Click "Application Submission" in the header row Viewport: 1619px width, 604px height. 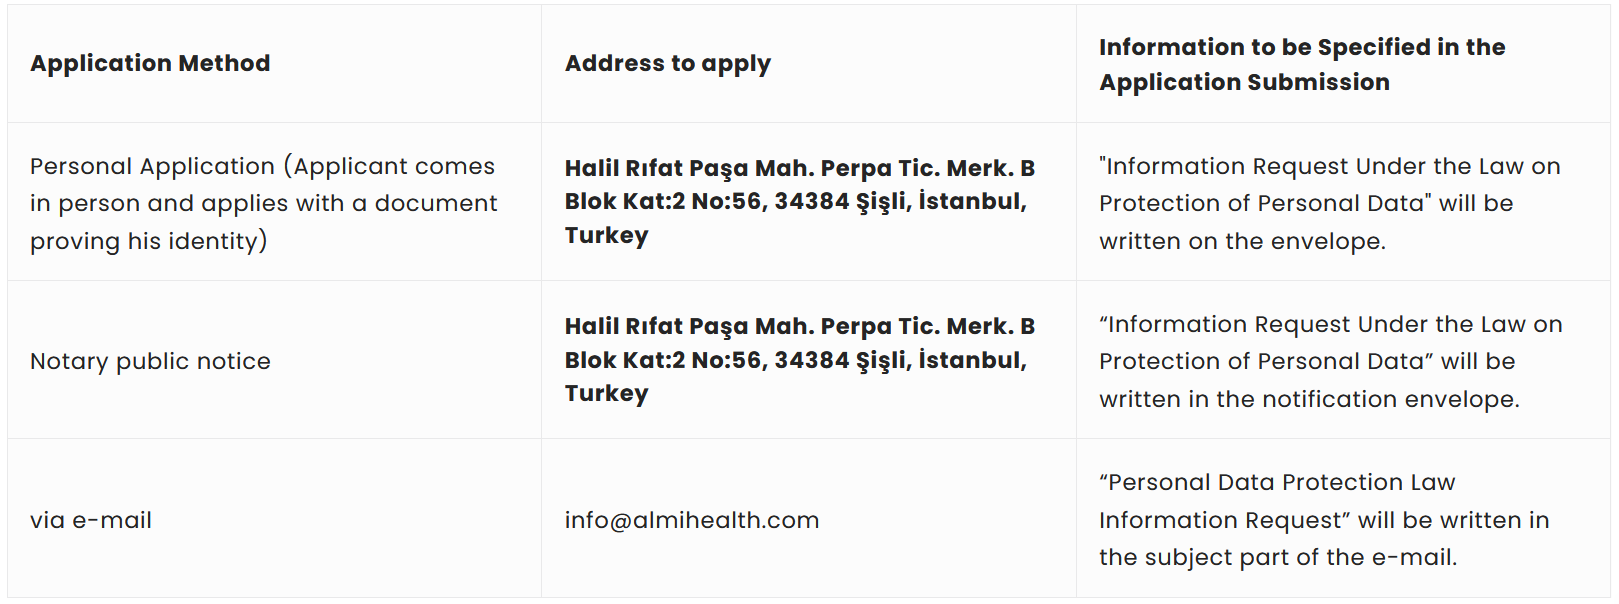pyautogui.click(x=1244, y=82)
